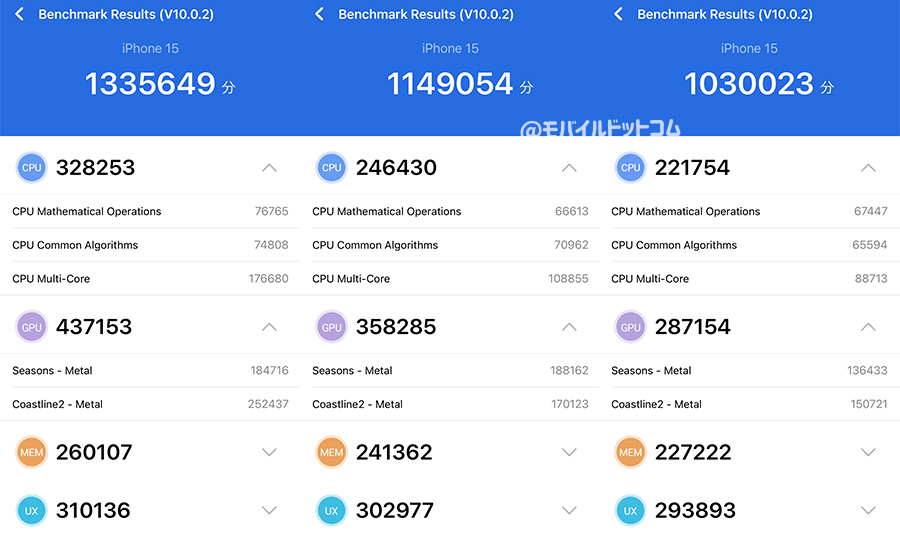Collapse the CPU 221754 section
The image size is (900, 539).
click(868, 168)
